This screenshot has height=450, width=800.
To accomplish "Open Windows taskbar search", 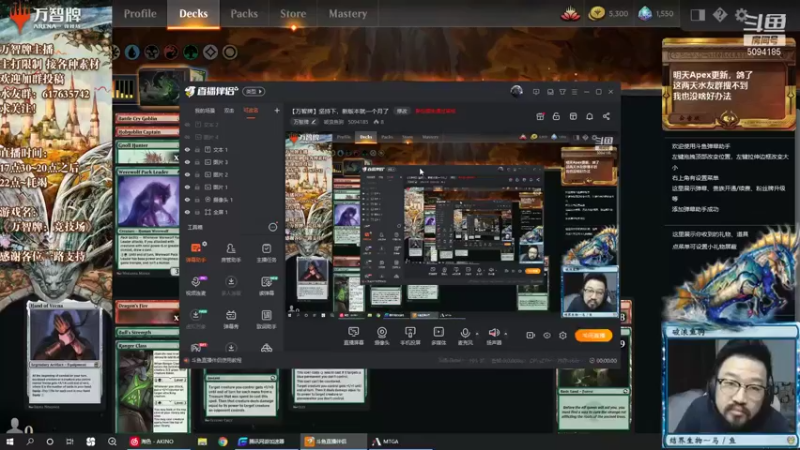I will click(x=30, y=441).
